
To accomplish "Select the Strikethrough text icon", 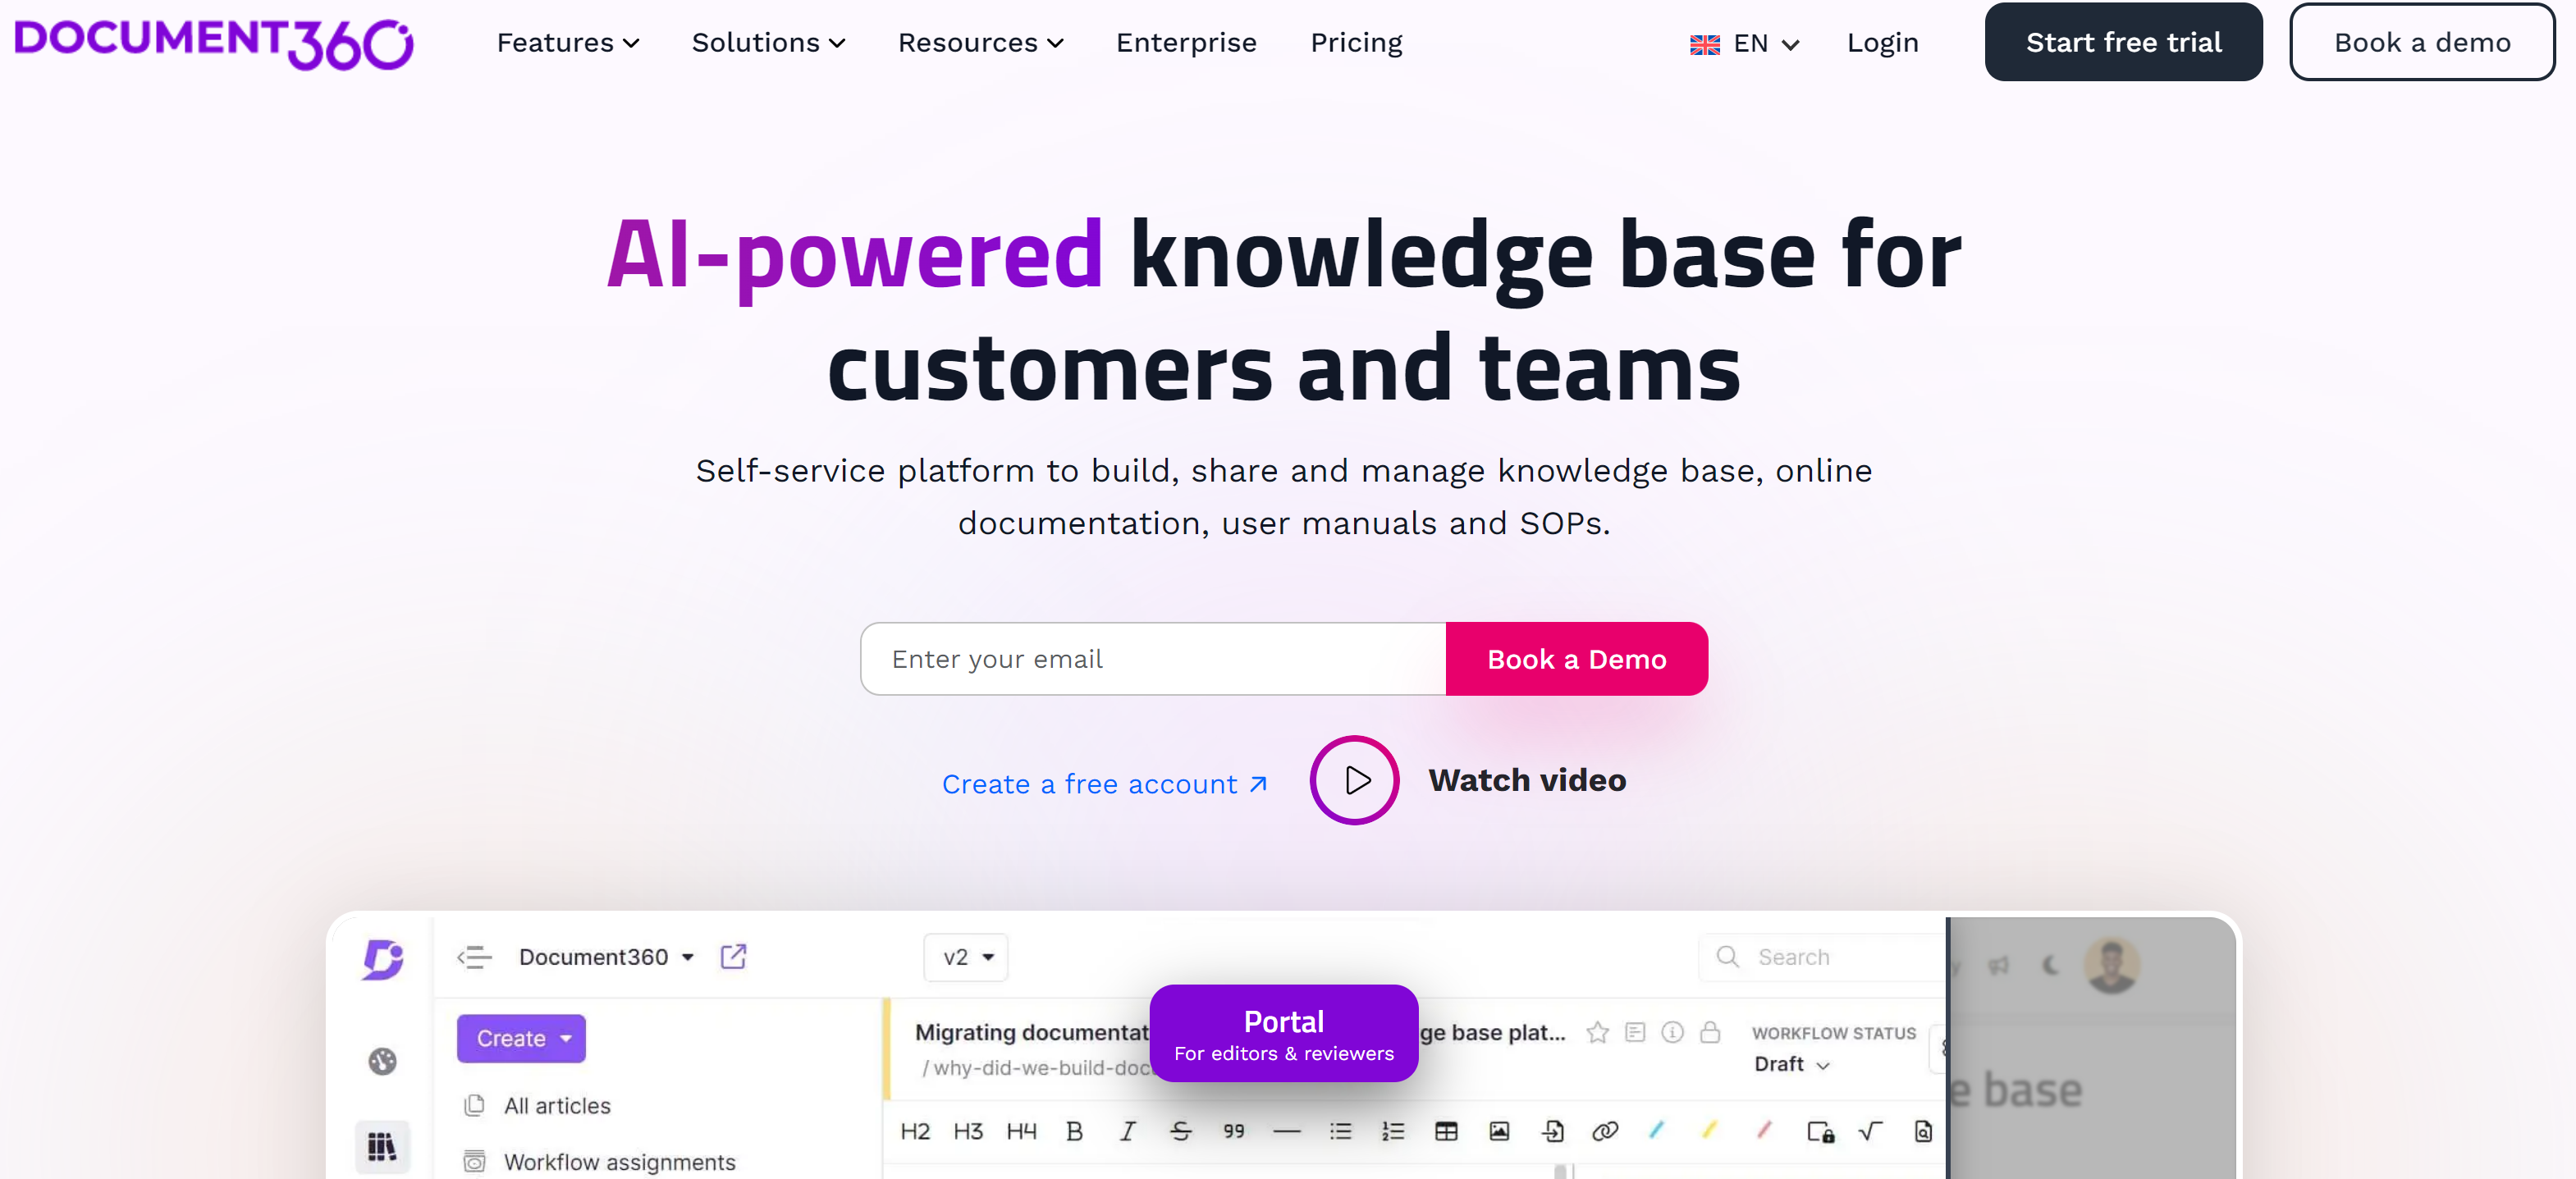I will click(x=1179, y=1130).
